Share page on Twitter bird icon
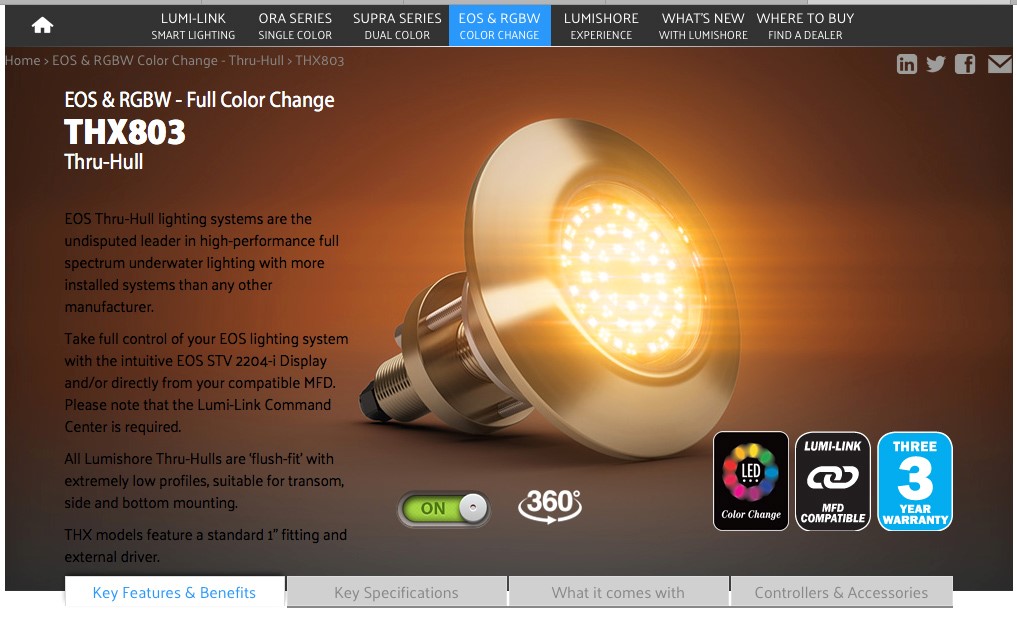1017x618 pixels. [x=936, y=64]
